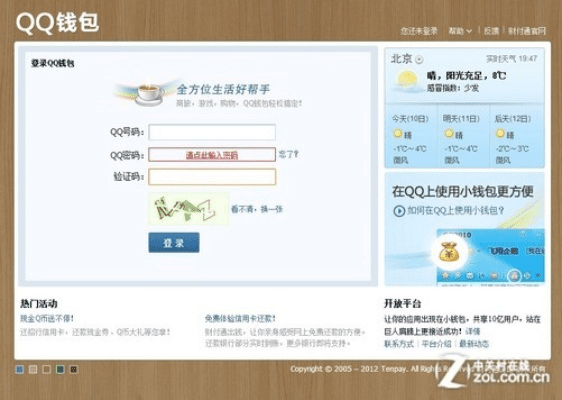562x400 pixels.
Task: Open the 联系方式 contact link
Action: click(x=399, y=344)
